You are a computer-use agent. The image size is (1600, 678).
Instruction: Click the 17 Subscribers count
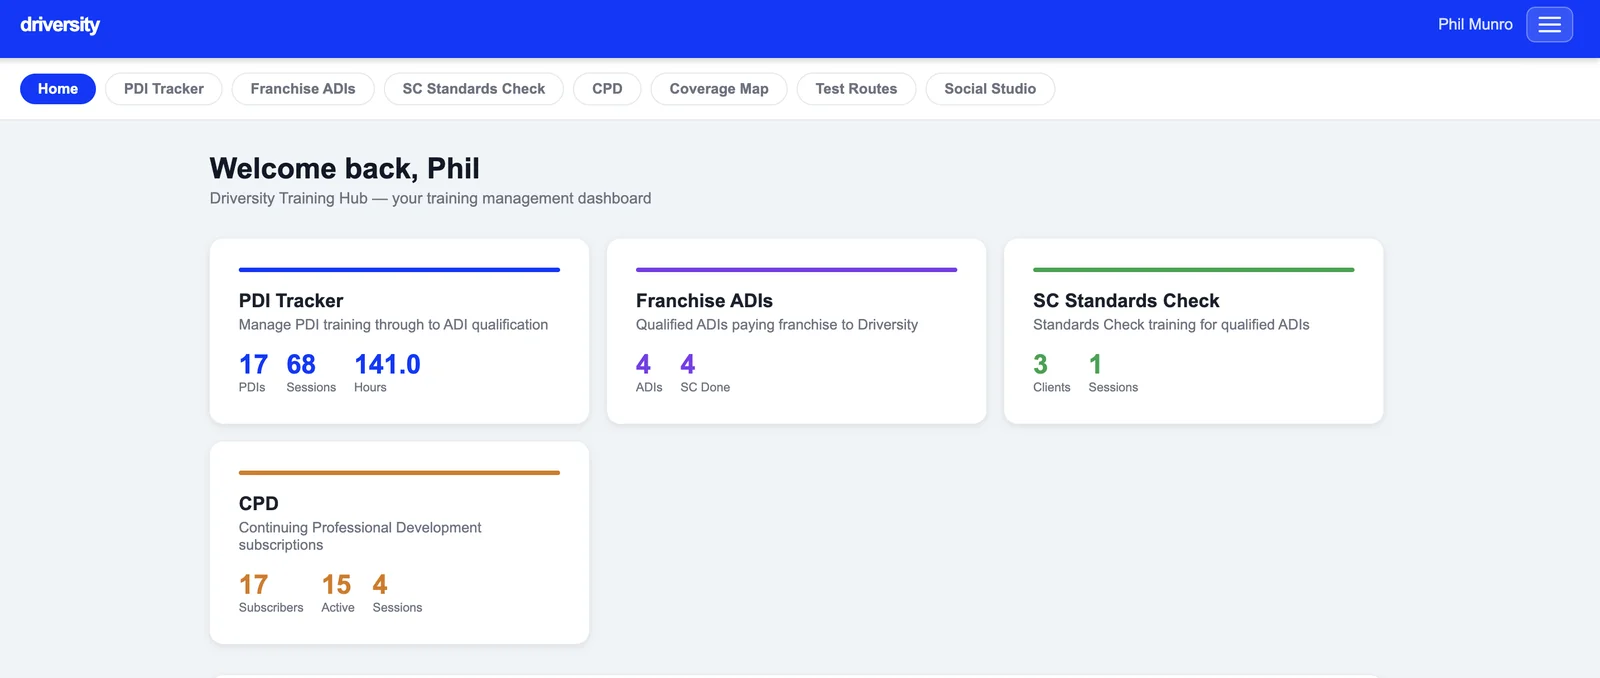253,585
